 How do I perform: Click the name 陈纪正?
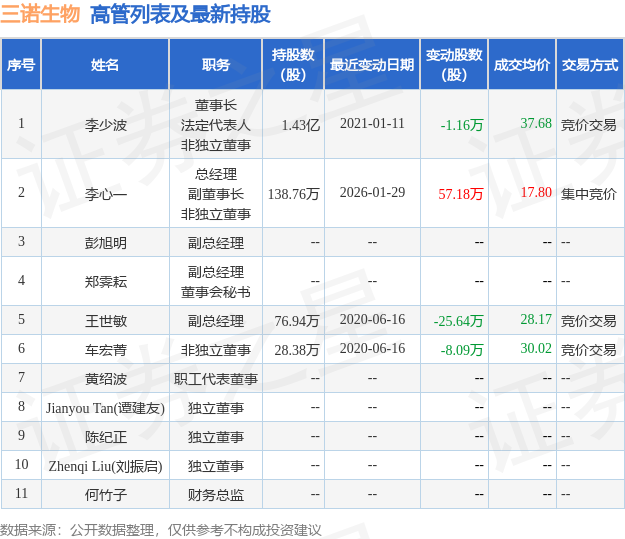[x=106, y=437]
